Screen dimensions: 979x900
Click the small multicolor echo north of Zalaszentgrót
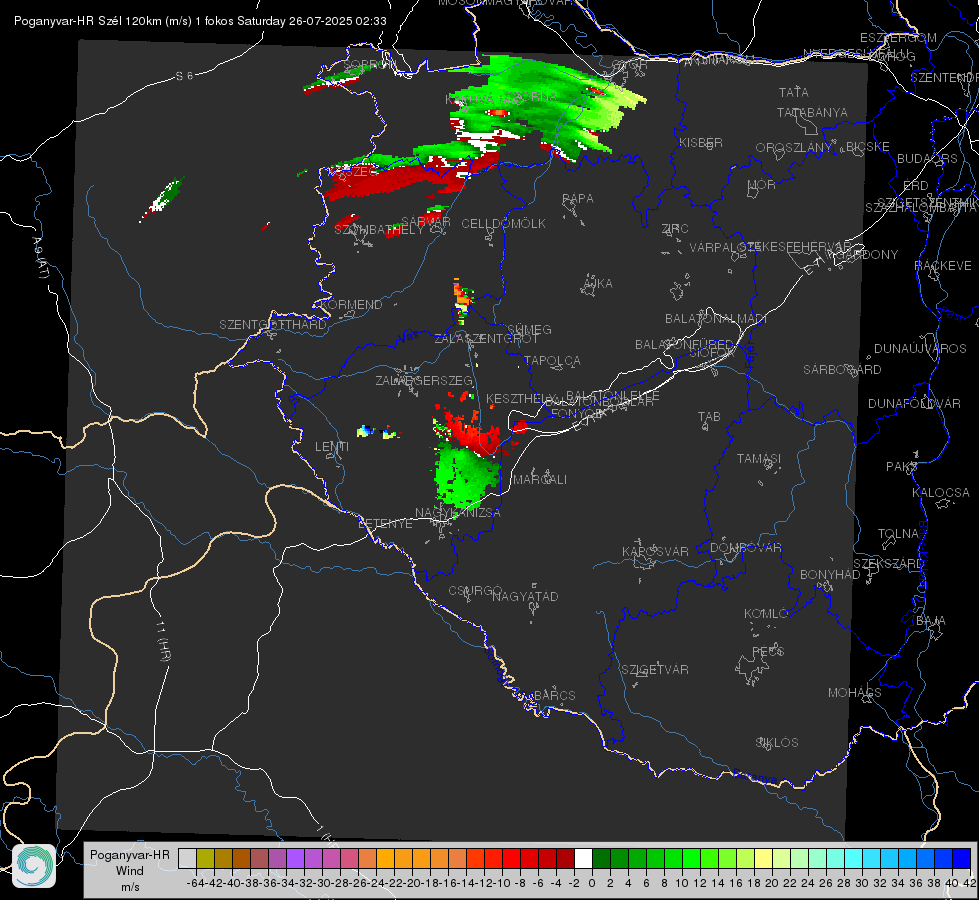462,300
